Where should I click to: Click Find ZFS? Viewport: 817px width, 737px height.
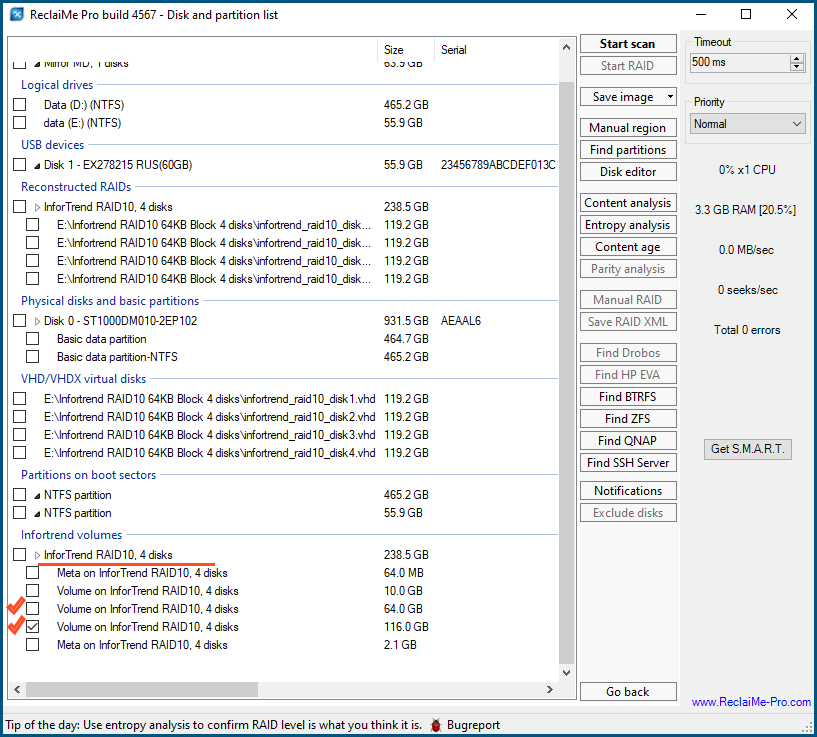pos(628,419)
